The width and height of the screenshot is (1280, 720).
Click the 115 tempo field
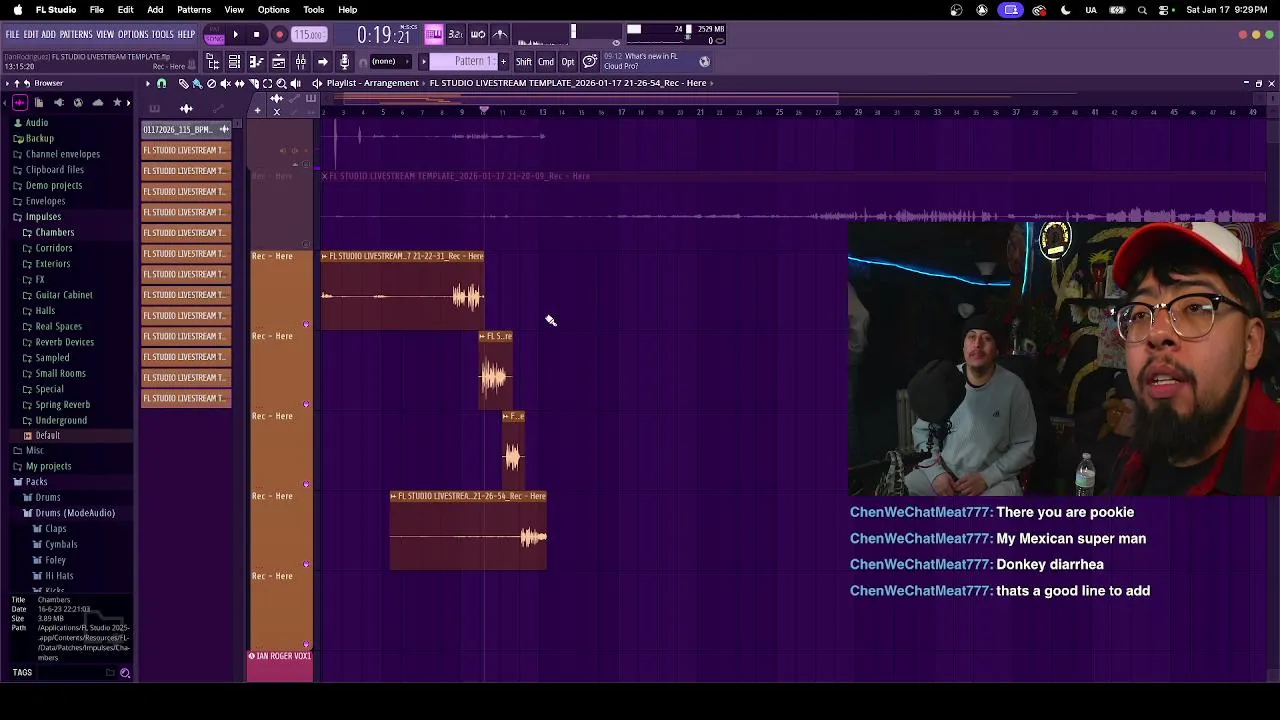[308, 34]
